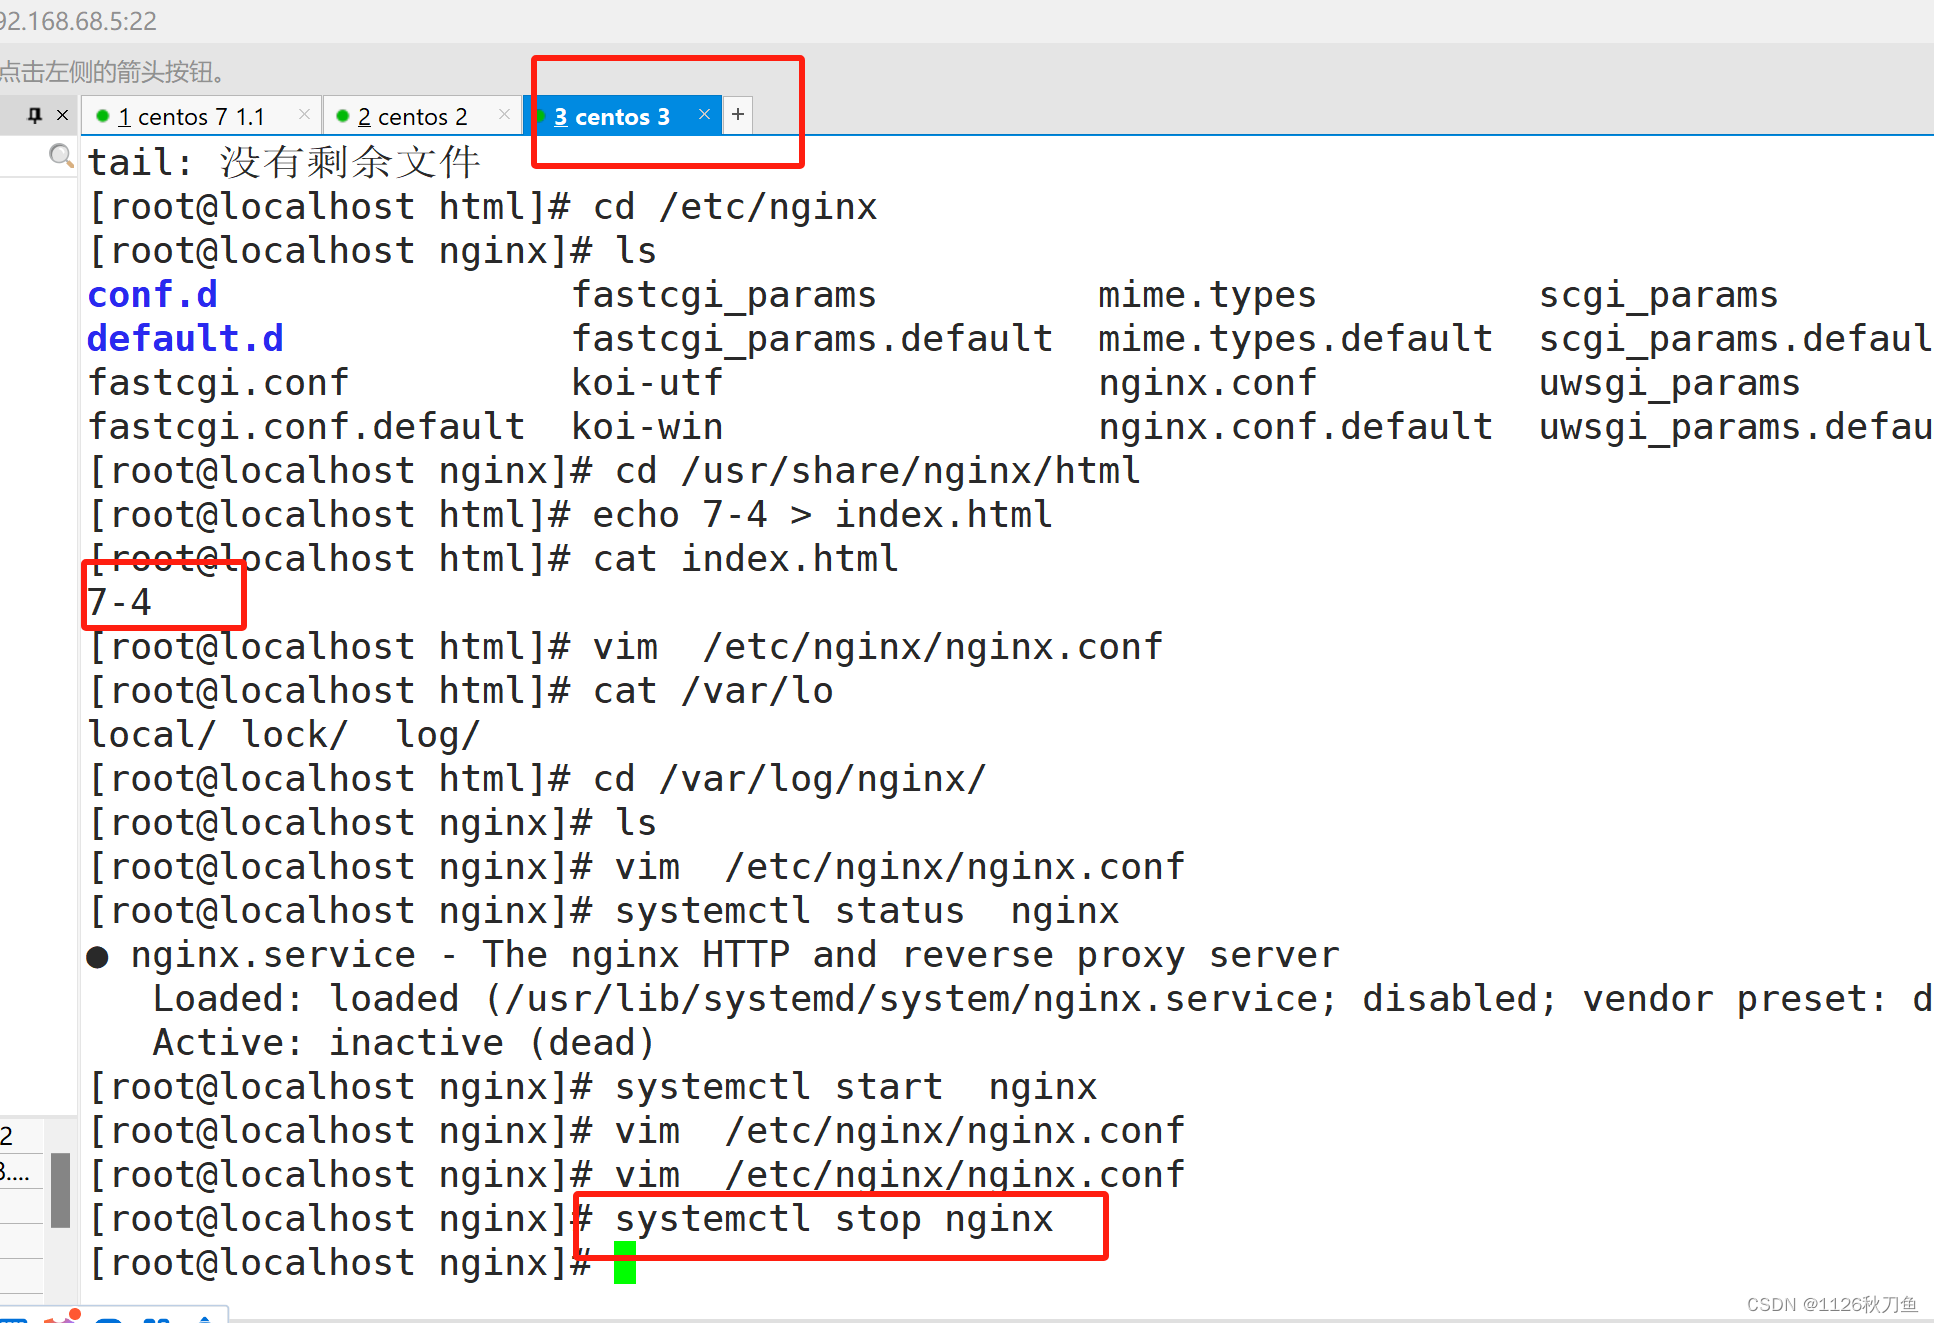
Task: Click the green terminal cursor block
Action: pos(625,1262)
